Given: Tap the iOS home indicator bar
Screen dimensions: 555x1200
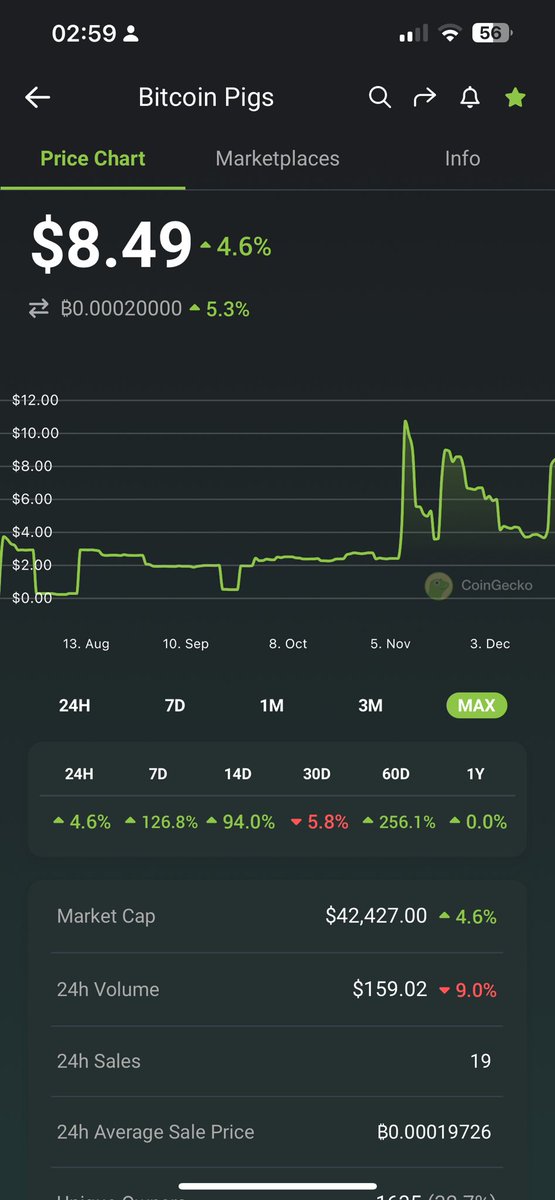Looking at the screenshot, I should [x=278, y=1186].
